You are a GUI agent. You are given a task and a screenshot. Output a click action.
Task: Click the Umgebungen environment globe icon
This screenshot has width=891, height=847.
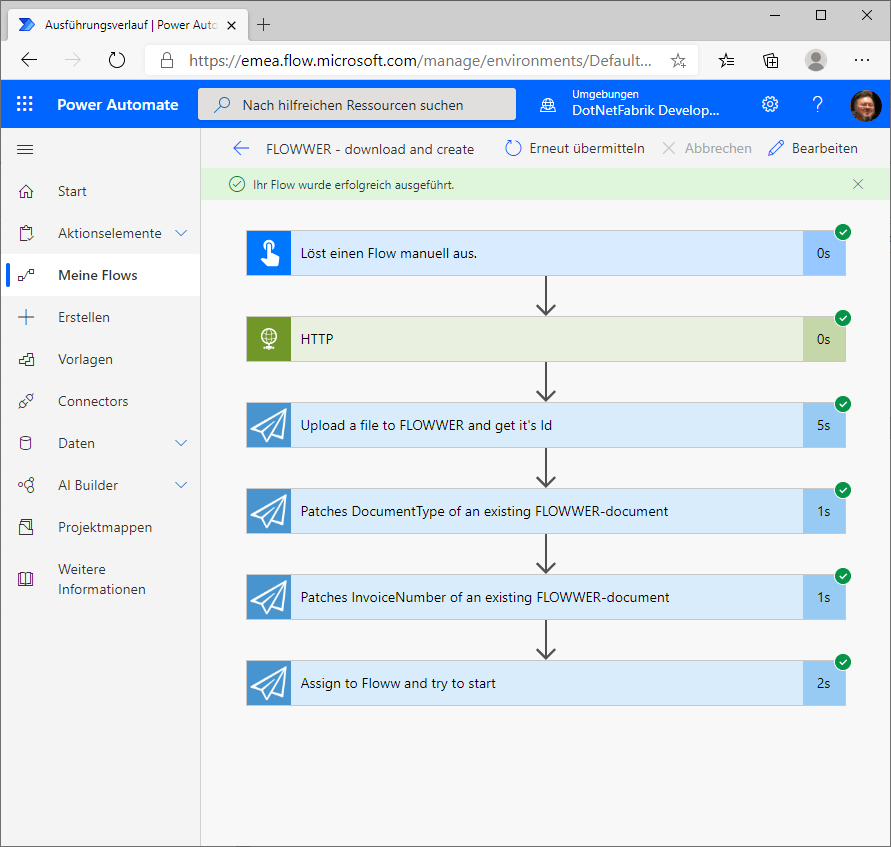pos(548,105)
